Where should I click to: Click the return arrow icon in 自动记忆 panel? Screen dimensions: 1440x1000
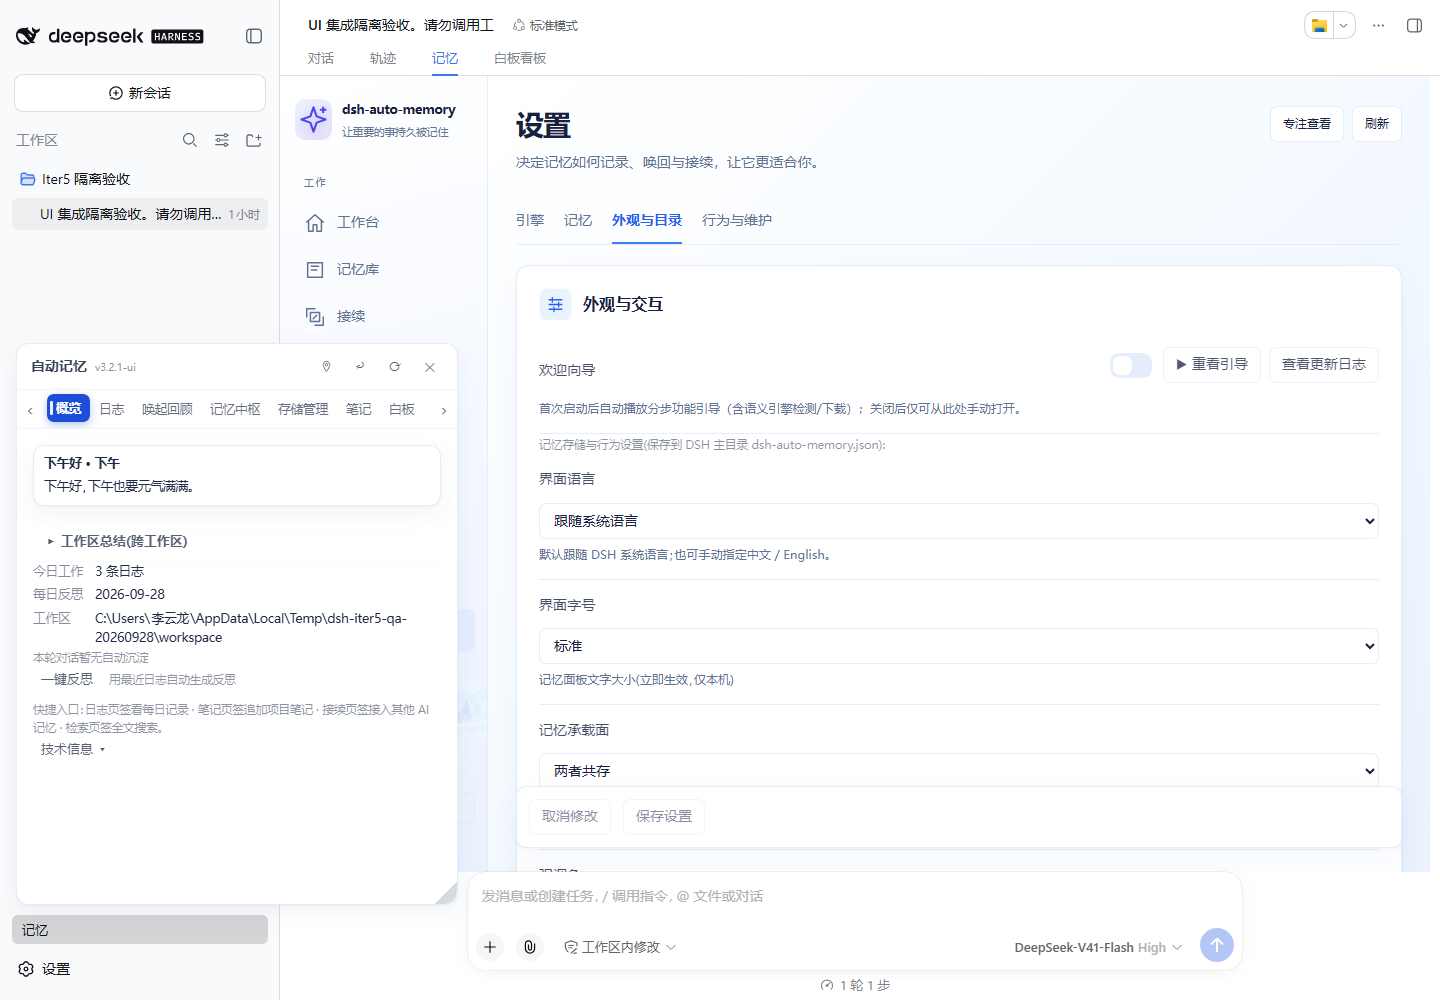pyautogui.click(x=360, y=367)
